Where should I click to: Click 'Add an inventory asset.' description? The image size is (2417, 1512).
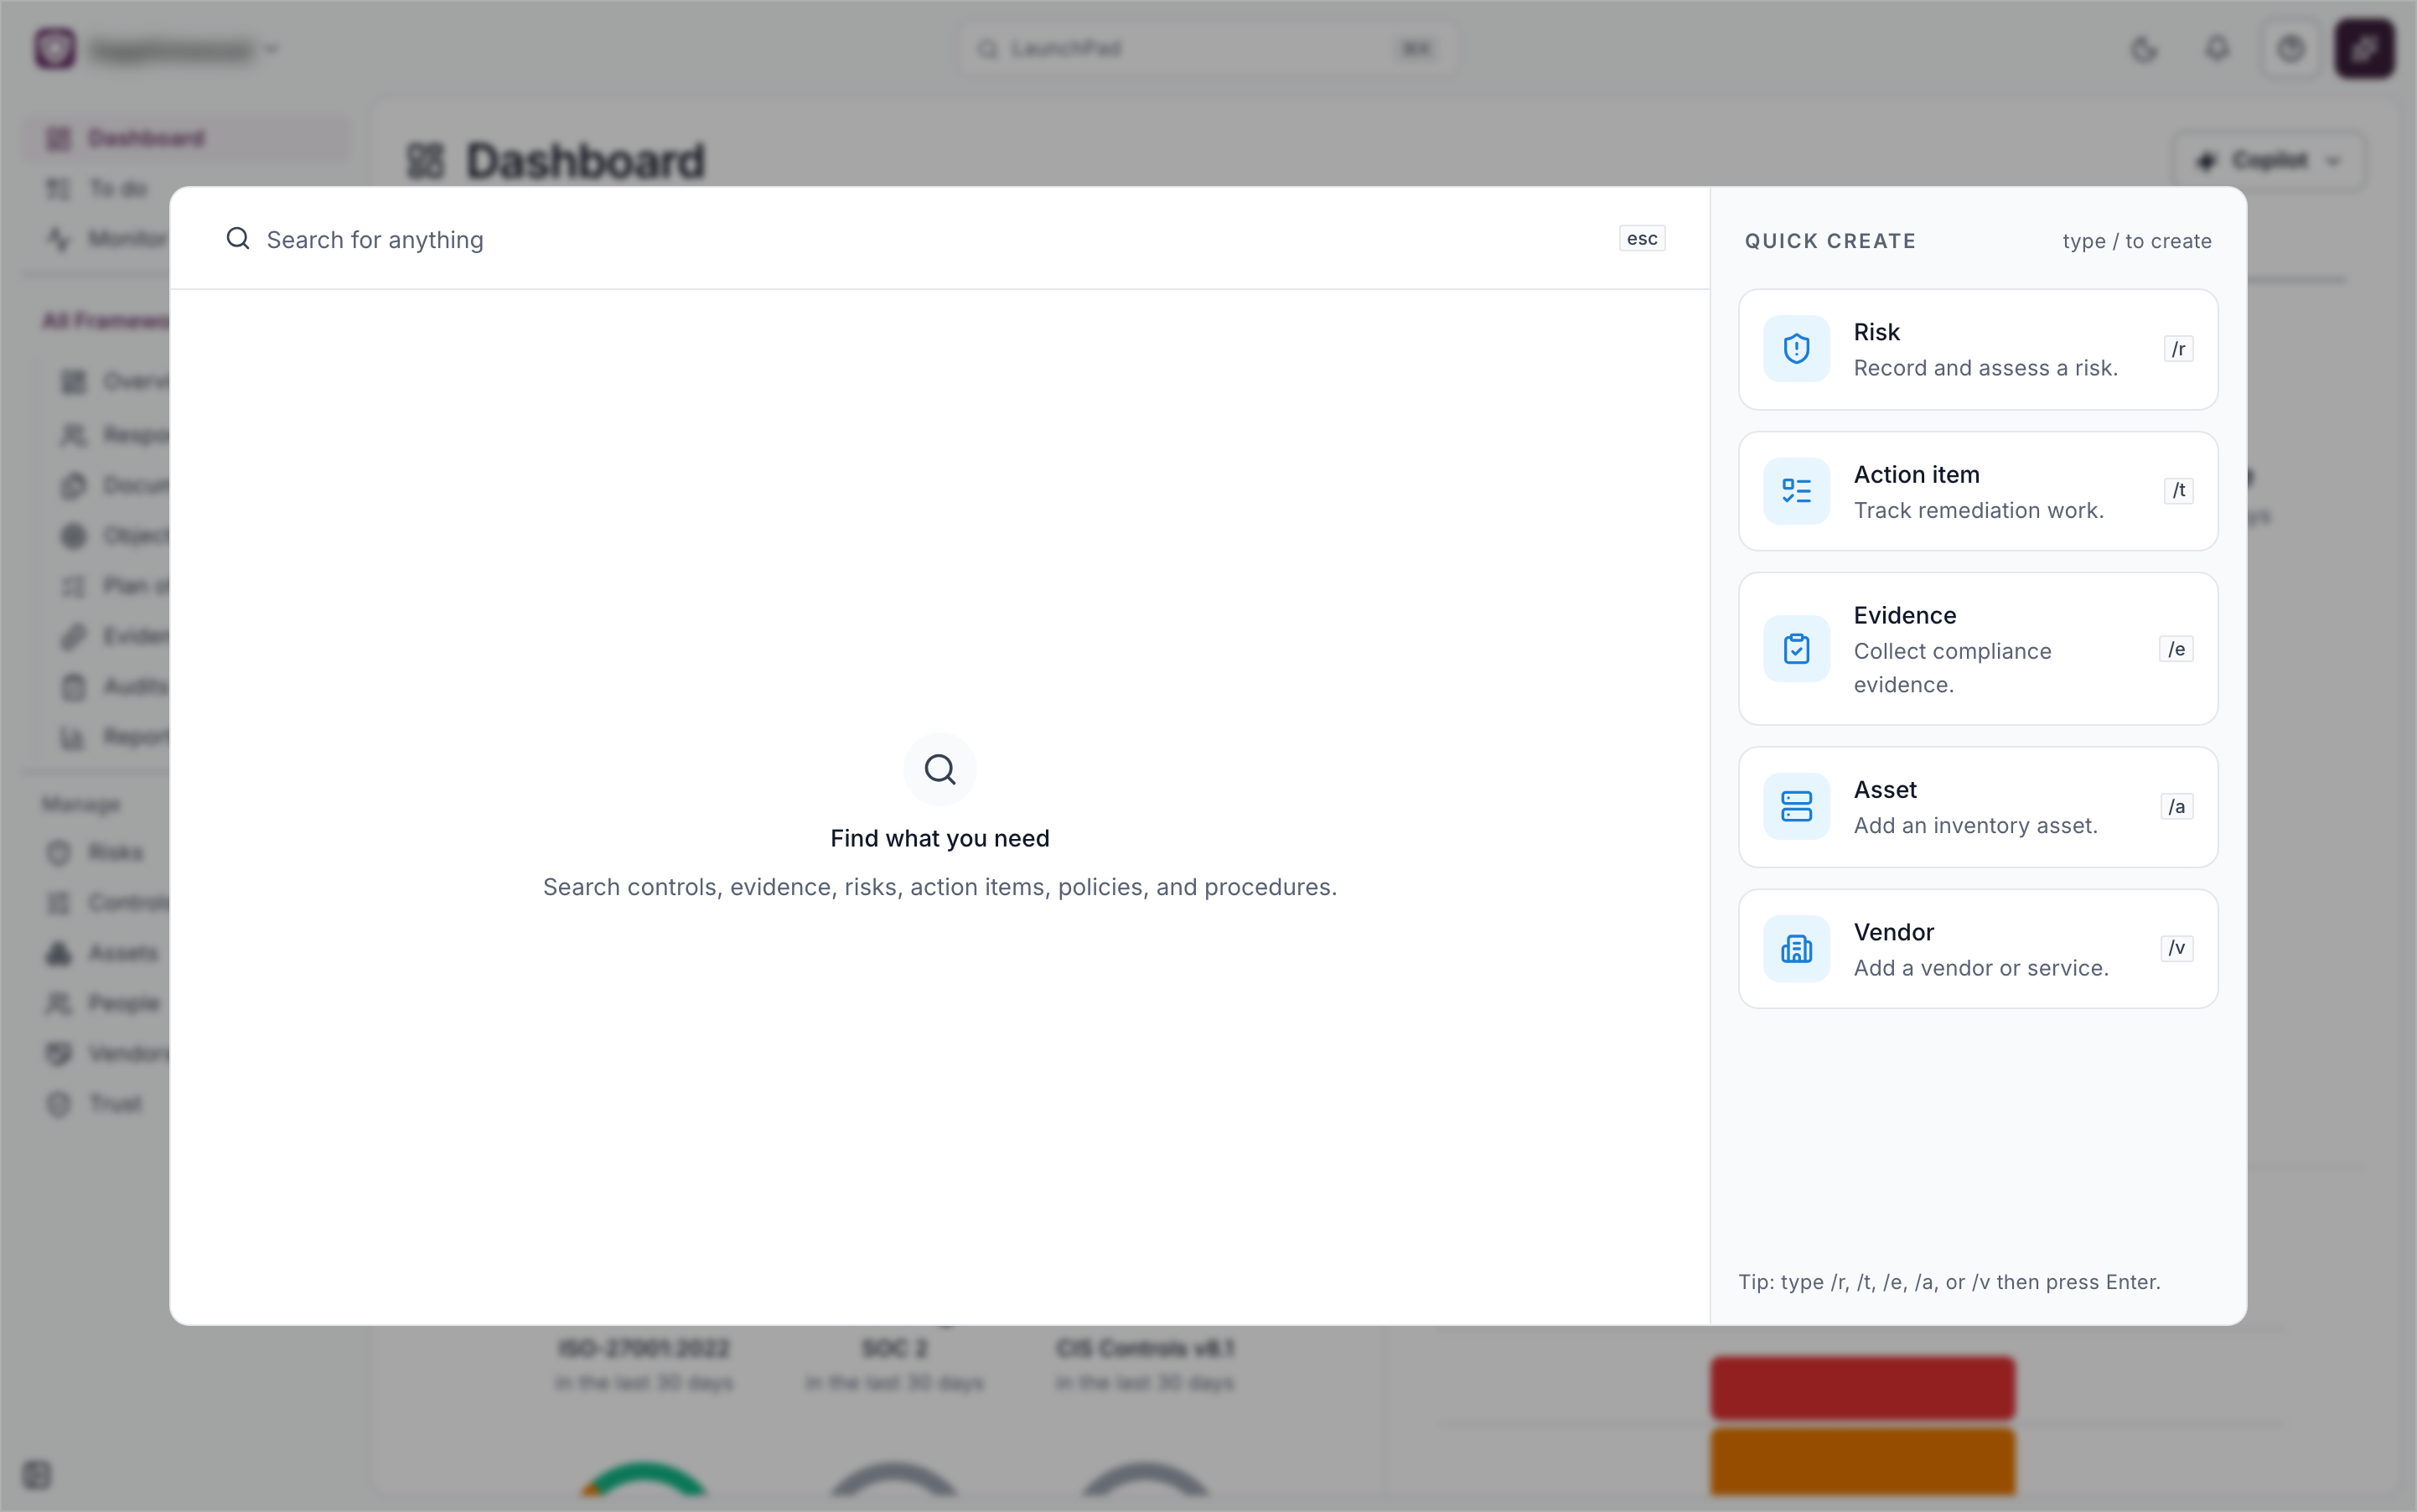pos(1975,826)
